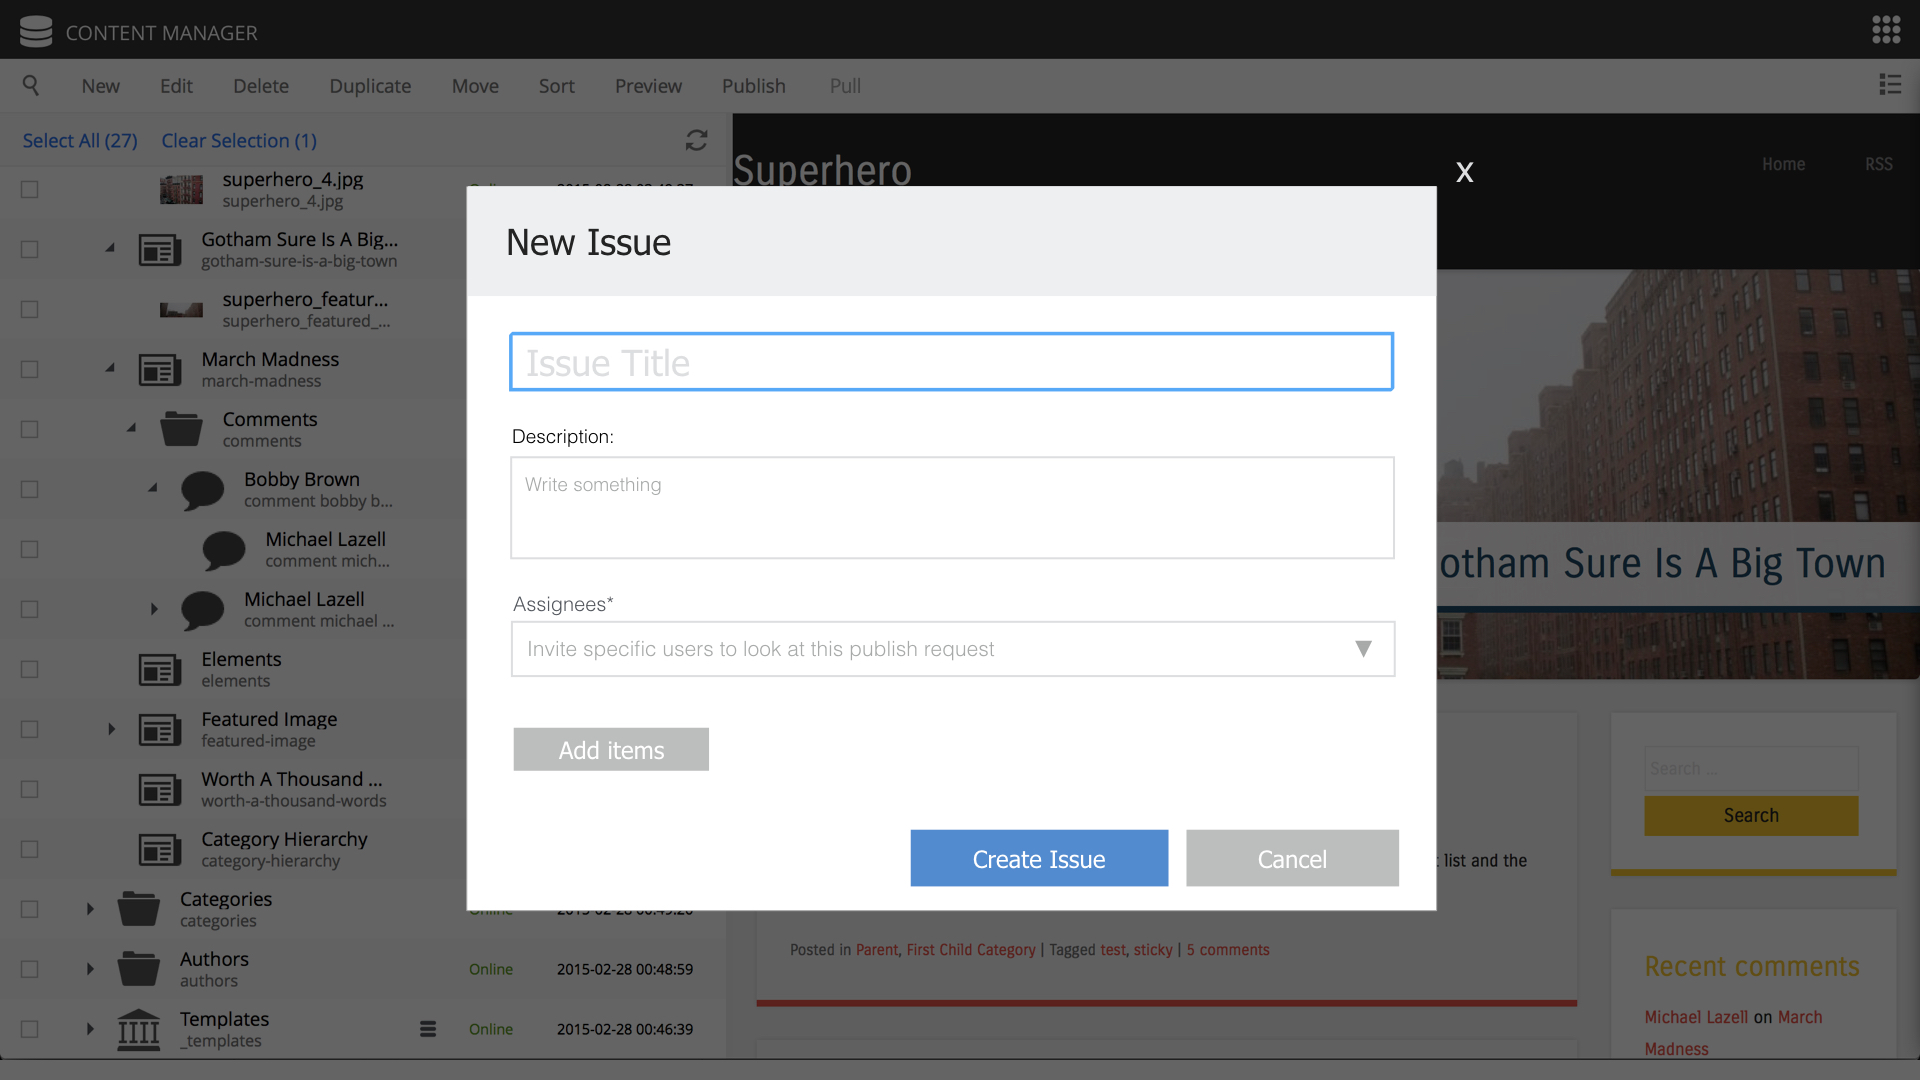The width and height of the screenshot is (1920, 1080).
Task: Click Clear Selection (1) link
Action: point(239,141)
